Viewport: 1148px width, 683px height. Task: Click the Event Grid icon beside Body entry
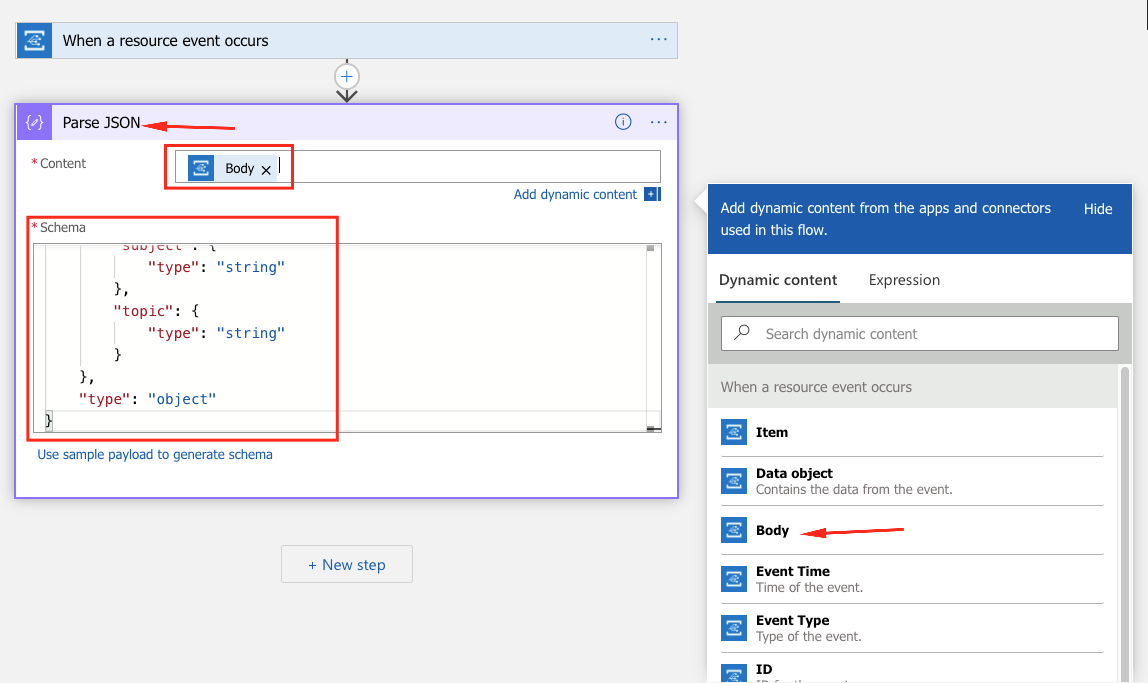(733, 530)
